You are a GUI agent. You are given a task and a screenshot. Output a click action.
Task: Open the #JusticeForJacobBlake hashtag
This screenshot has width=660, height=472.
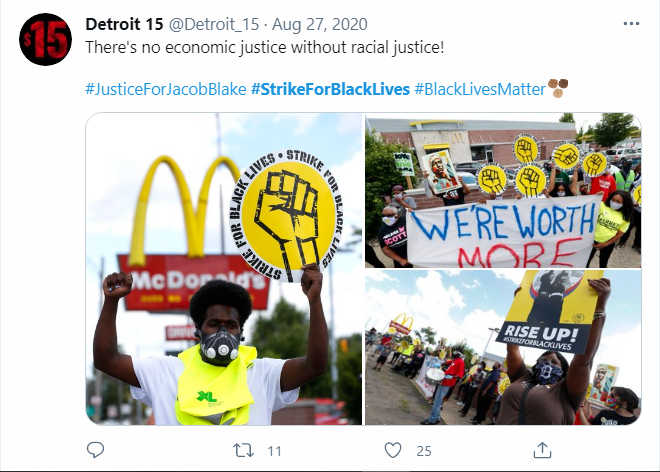coord(166,89)
